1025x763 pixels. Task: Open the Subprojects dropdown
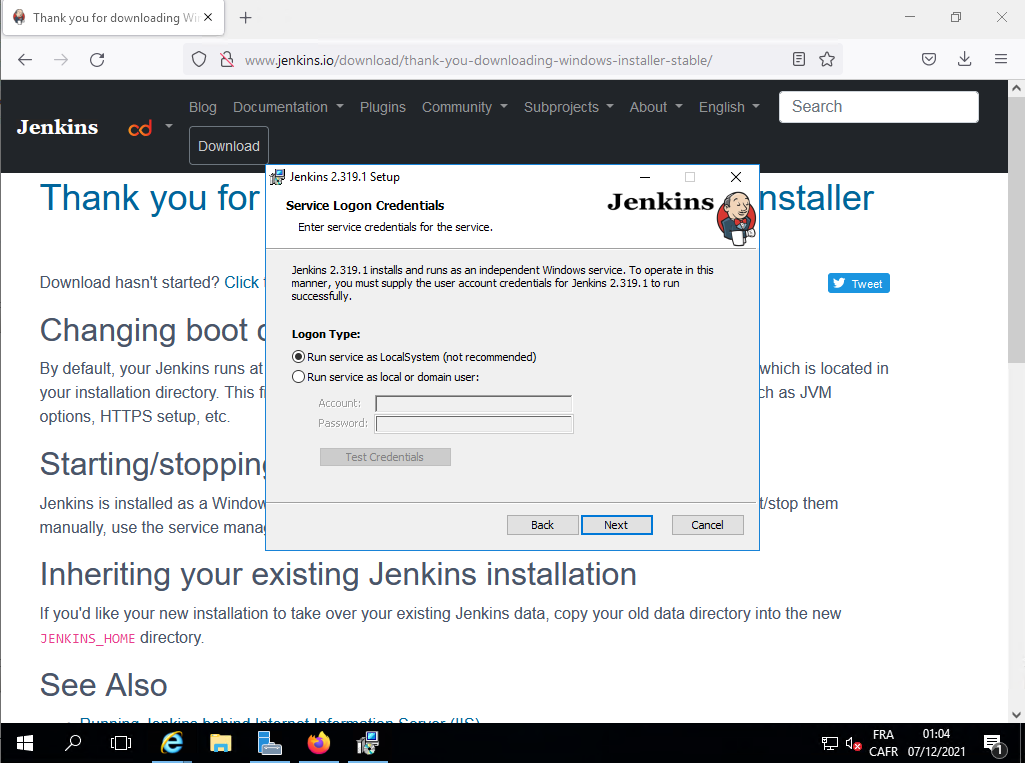(568, 107)
